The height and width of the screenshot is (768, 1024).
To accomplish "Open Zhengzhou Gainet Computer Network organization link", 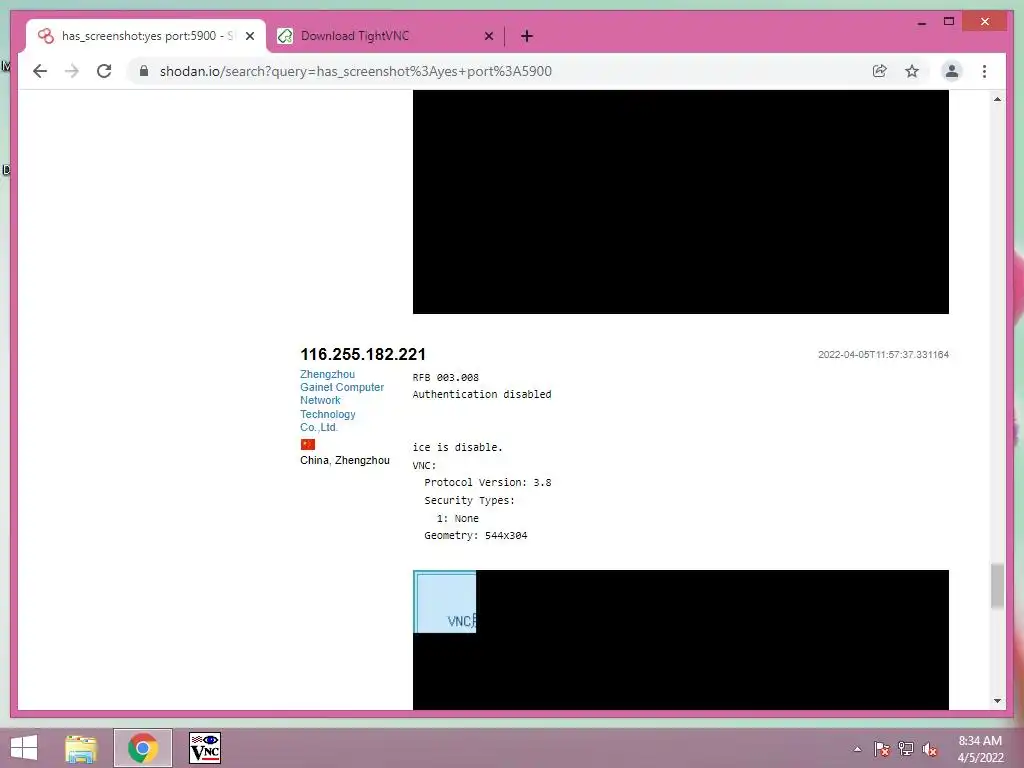I will click(x=342, y=400).
